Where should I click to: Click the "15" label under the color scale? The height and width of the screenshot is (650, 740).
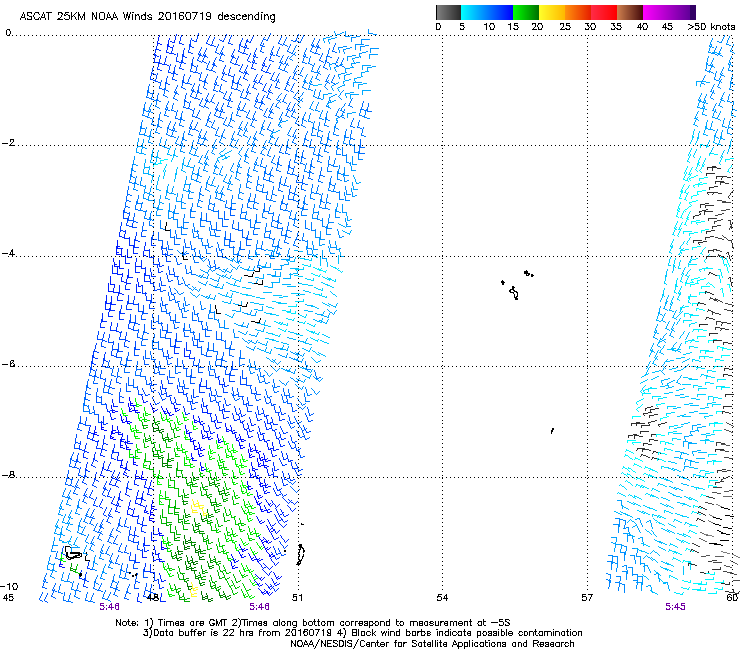click(x=513, y=27)
